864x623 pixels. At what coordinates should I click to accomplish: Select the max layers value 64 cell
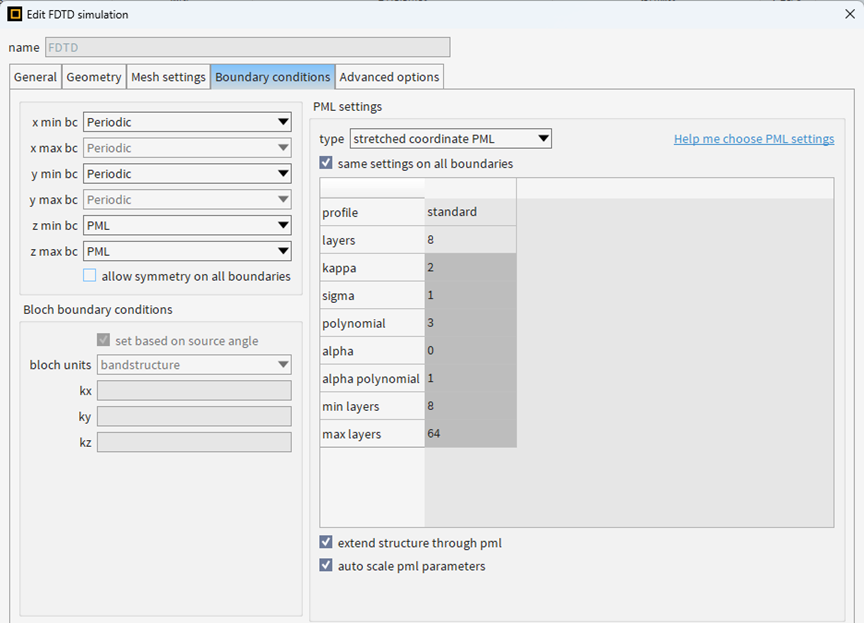[471, 434]
